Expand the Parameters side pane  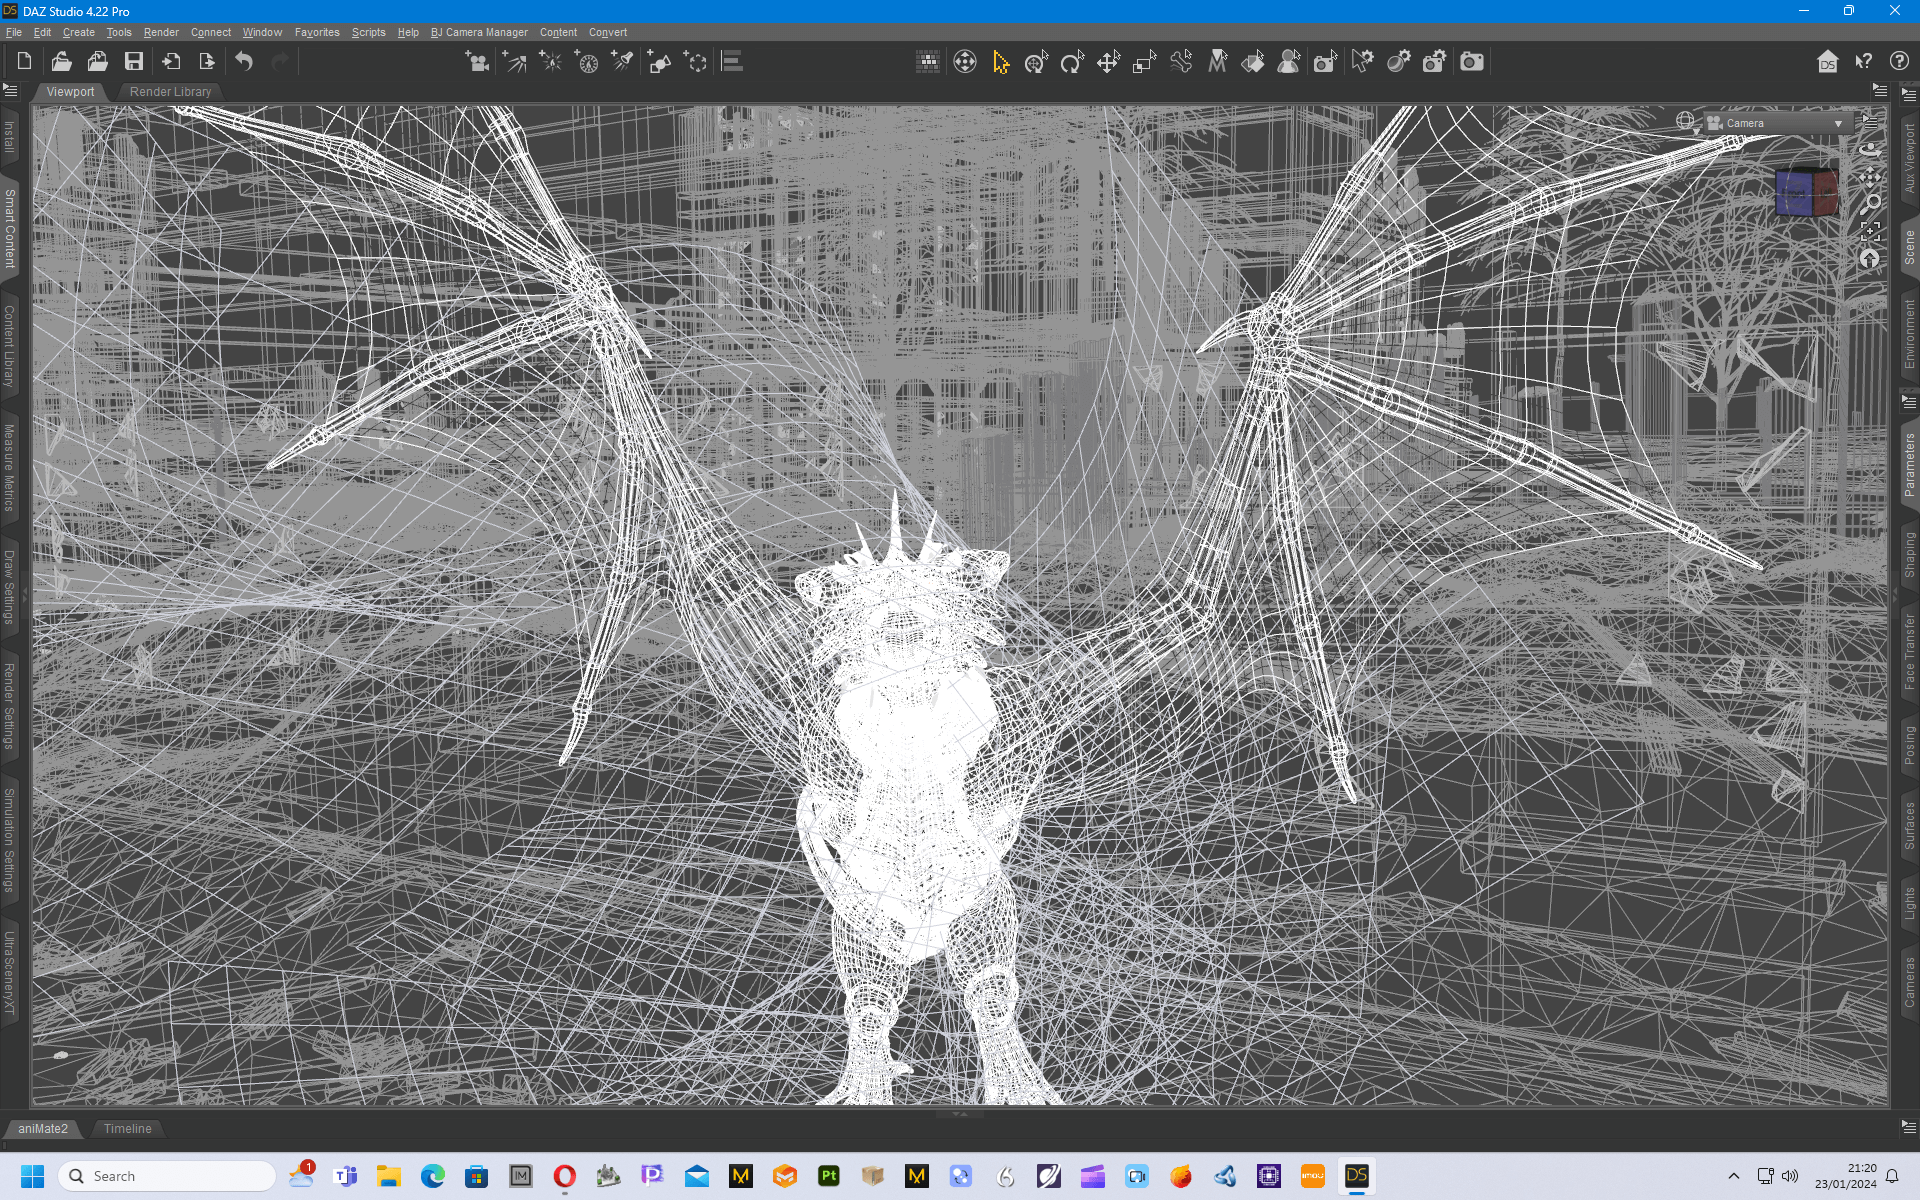(1909, 464)
